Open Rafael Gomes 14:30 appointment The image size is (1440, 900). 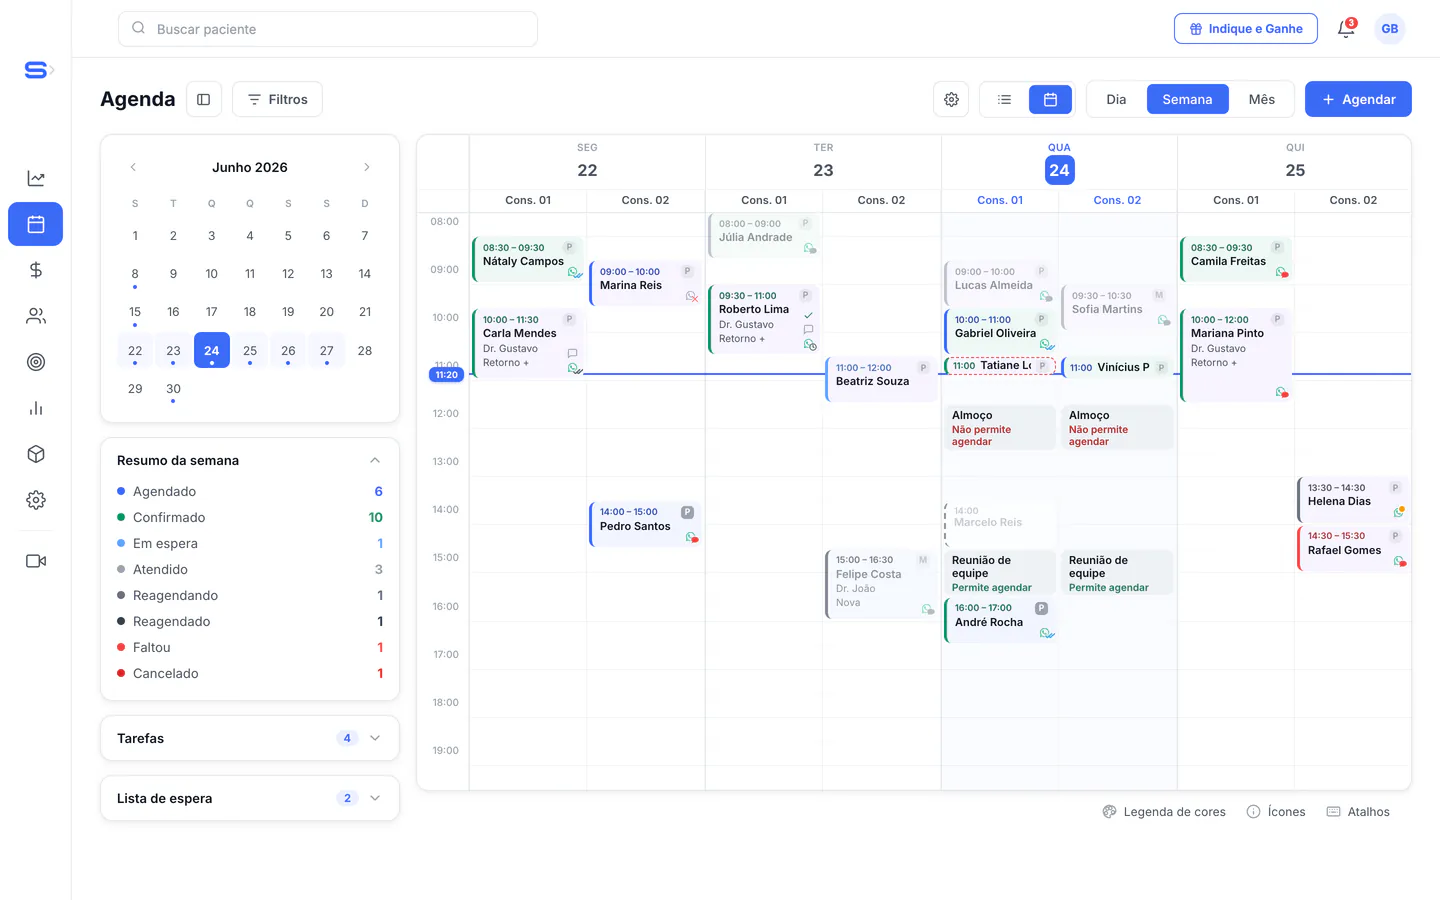1353,548
